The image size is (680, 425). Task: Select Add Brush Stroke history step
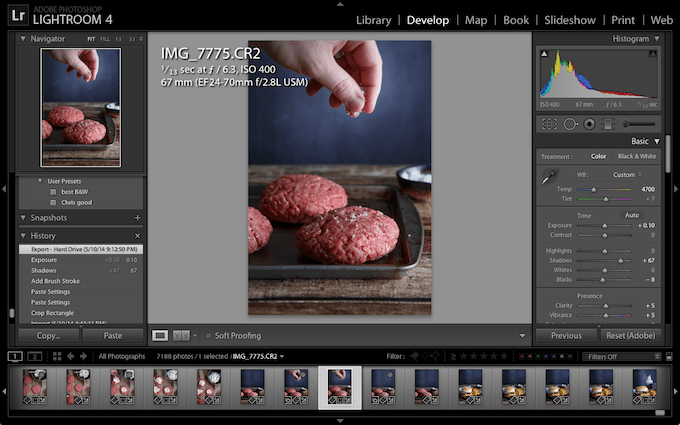[81, 281]
